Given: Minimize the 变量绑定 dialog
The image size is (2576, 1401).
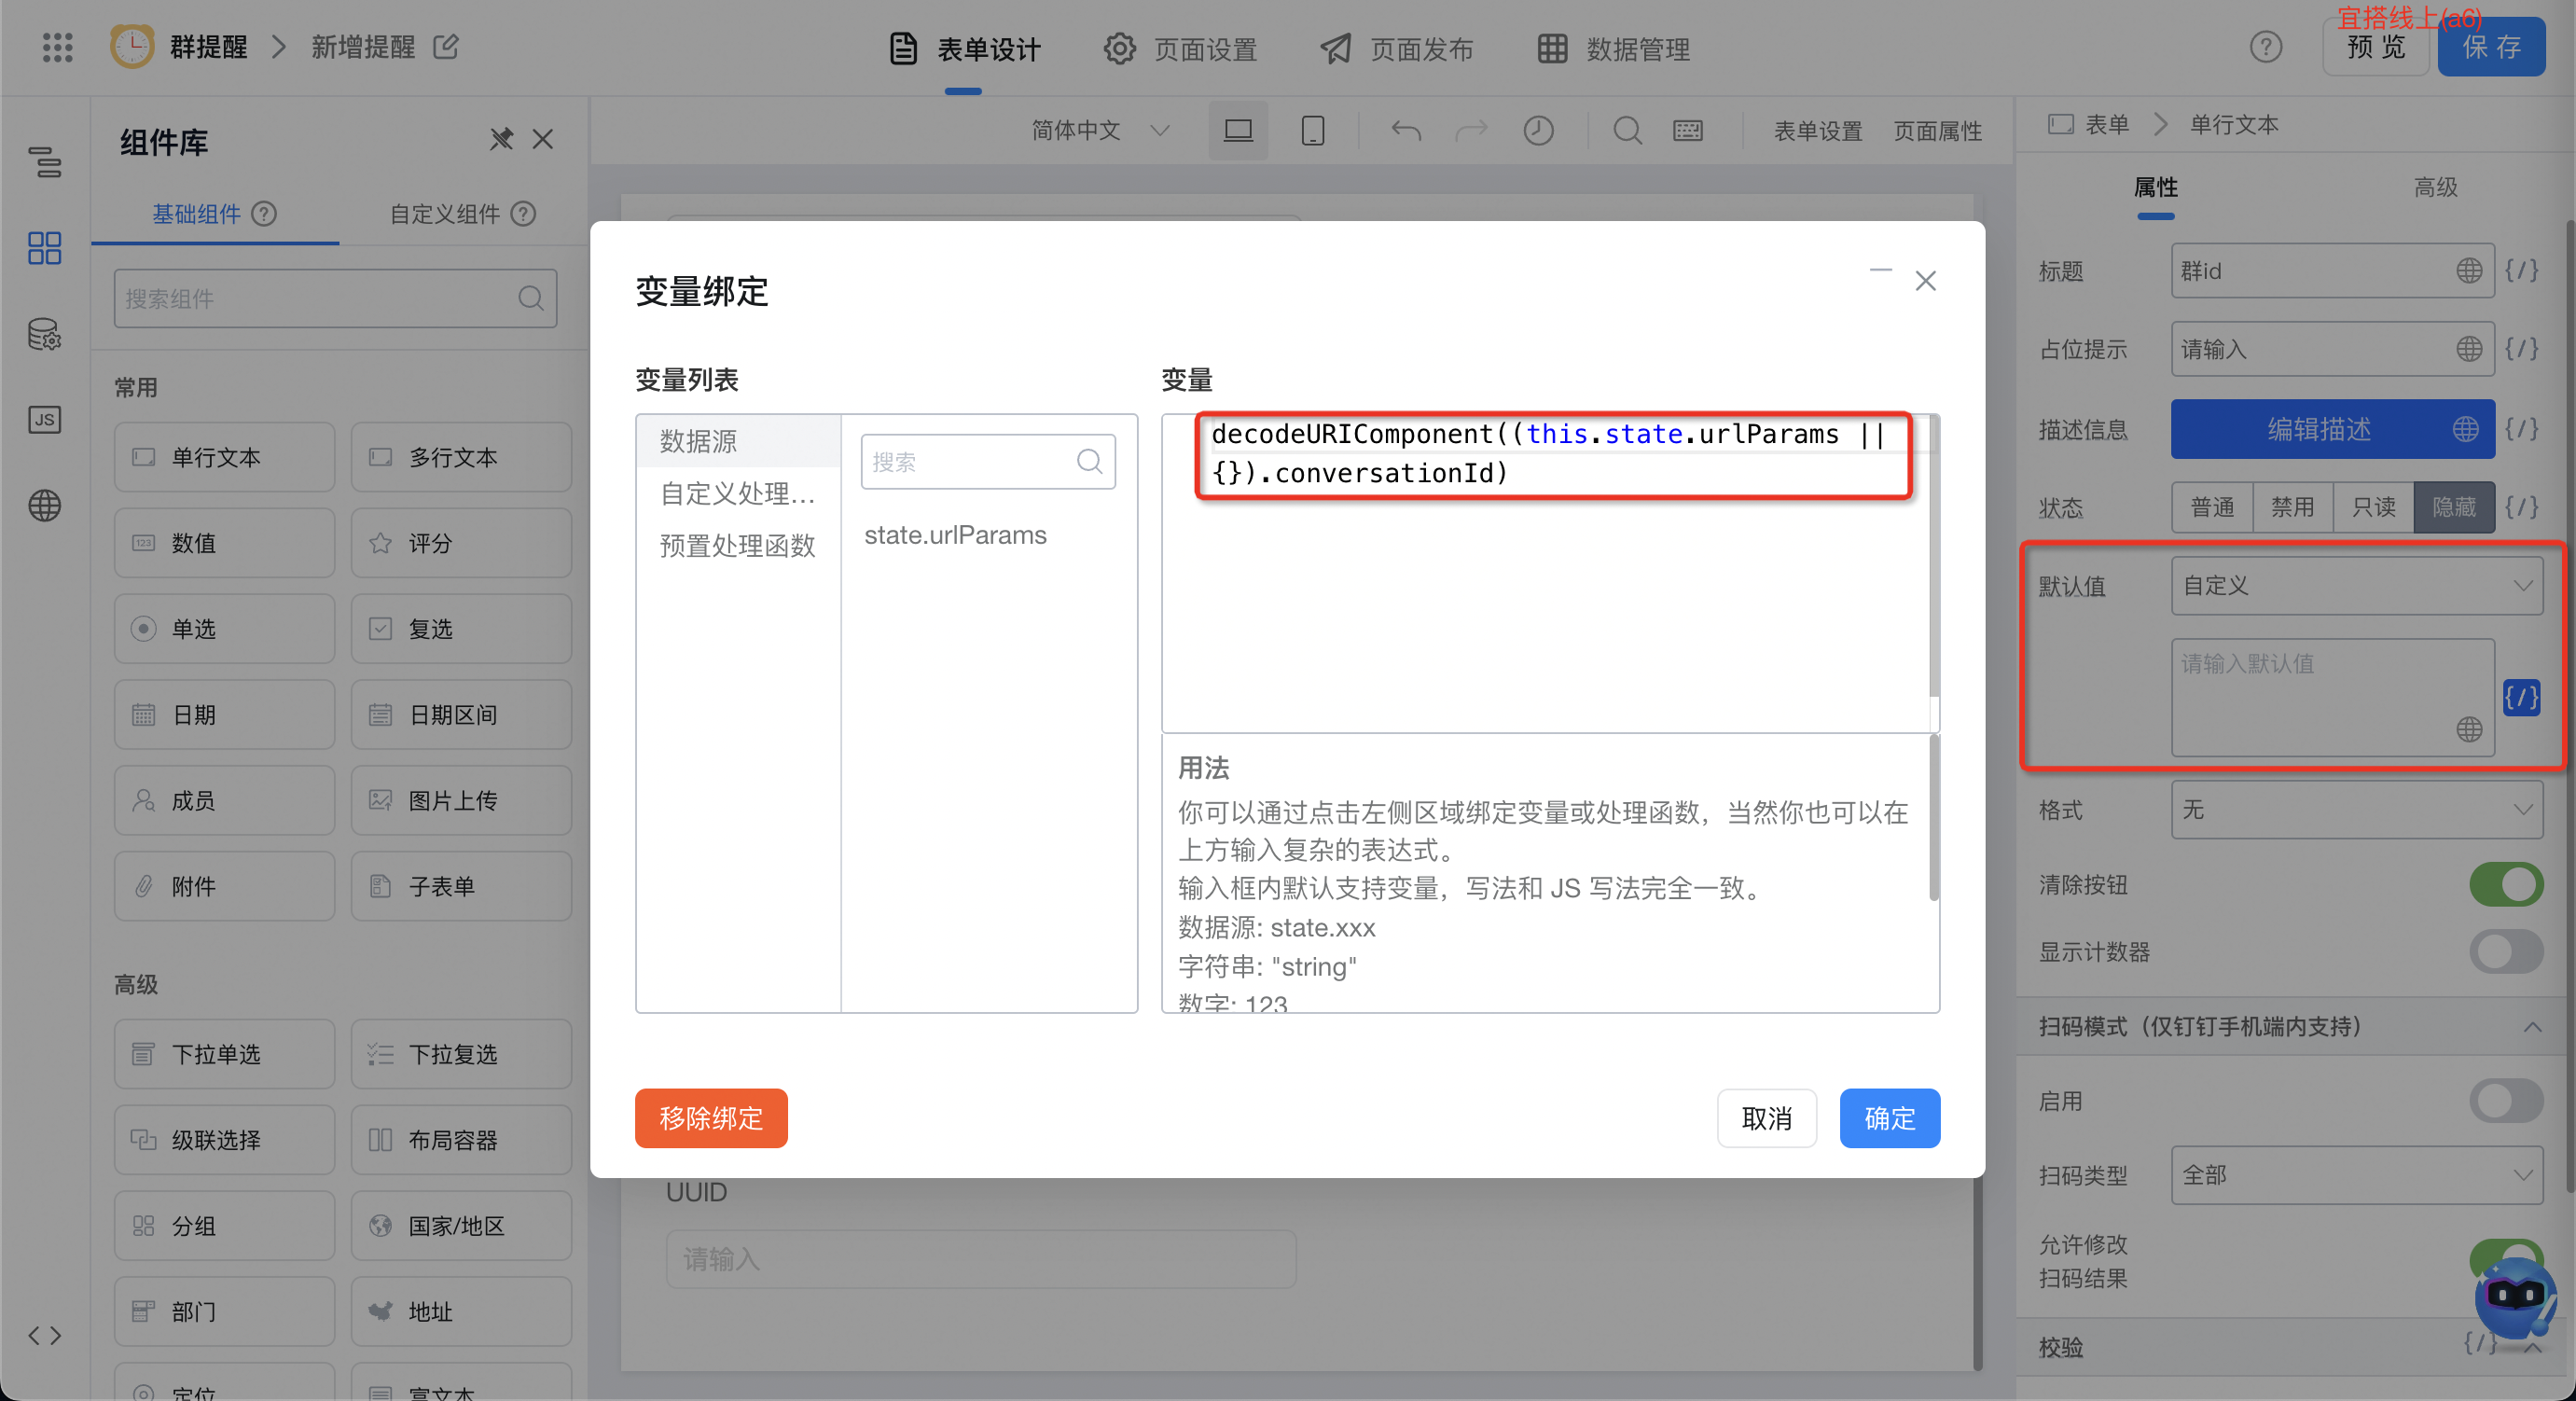Looking at the screenshot, I should pos(1881,270).
